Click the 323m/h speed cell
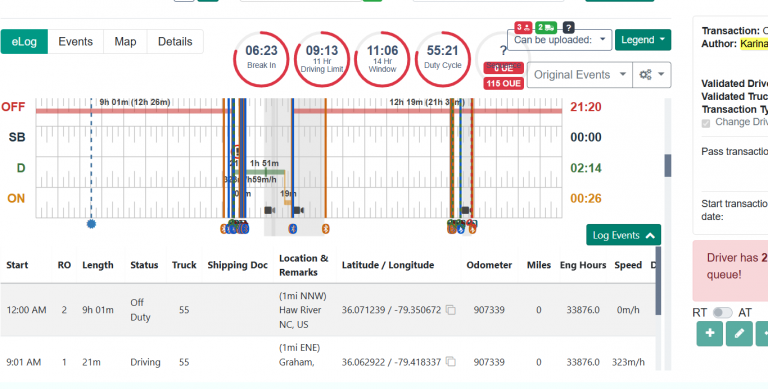 [x=628, y=362]
